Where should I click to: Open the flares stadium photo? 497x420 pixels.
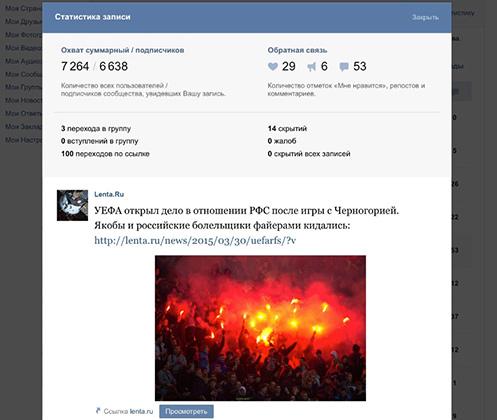click(x=260, y=328)
